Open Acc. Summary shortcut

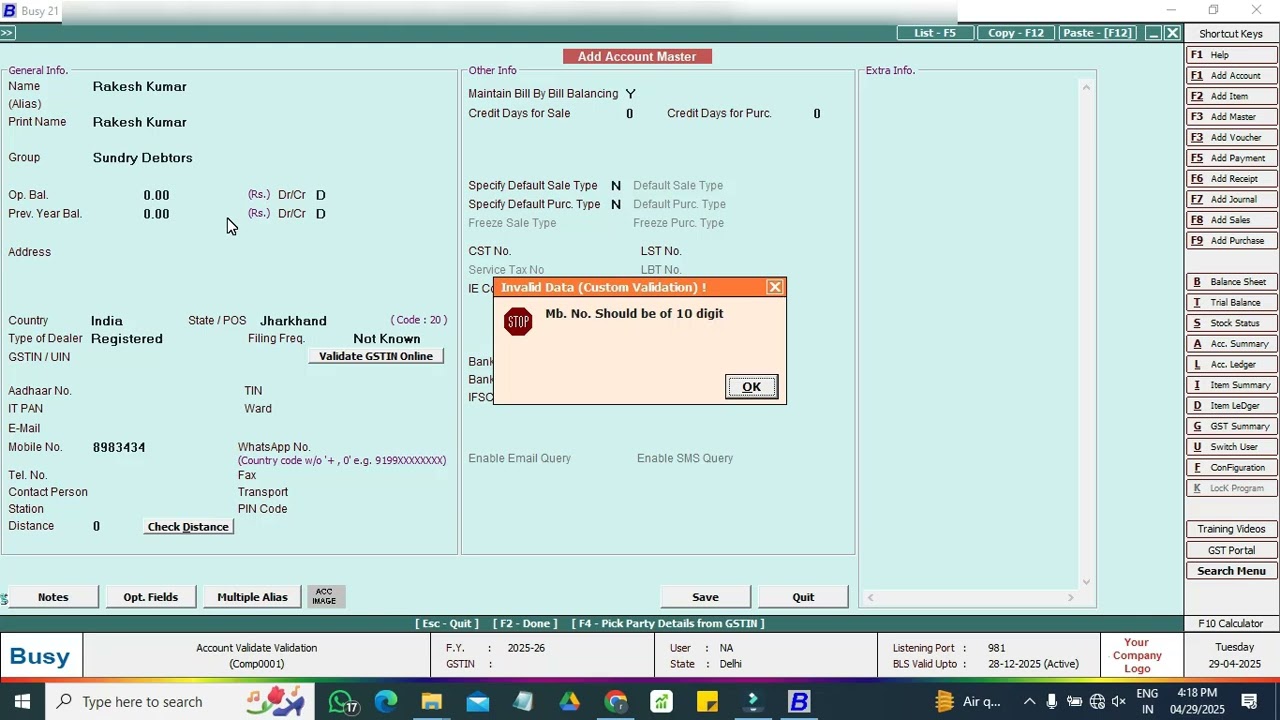[x=1231, y=344]
